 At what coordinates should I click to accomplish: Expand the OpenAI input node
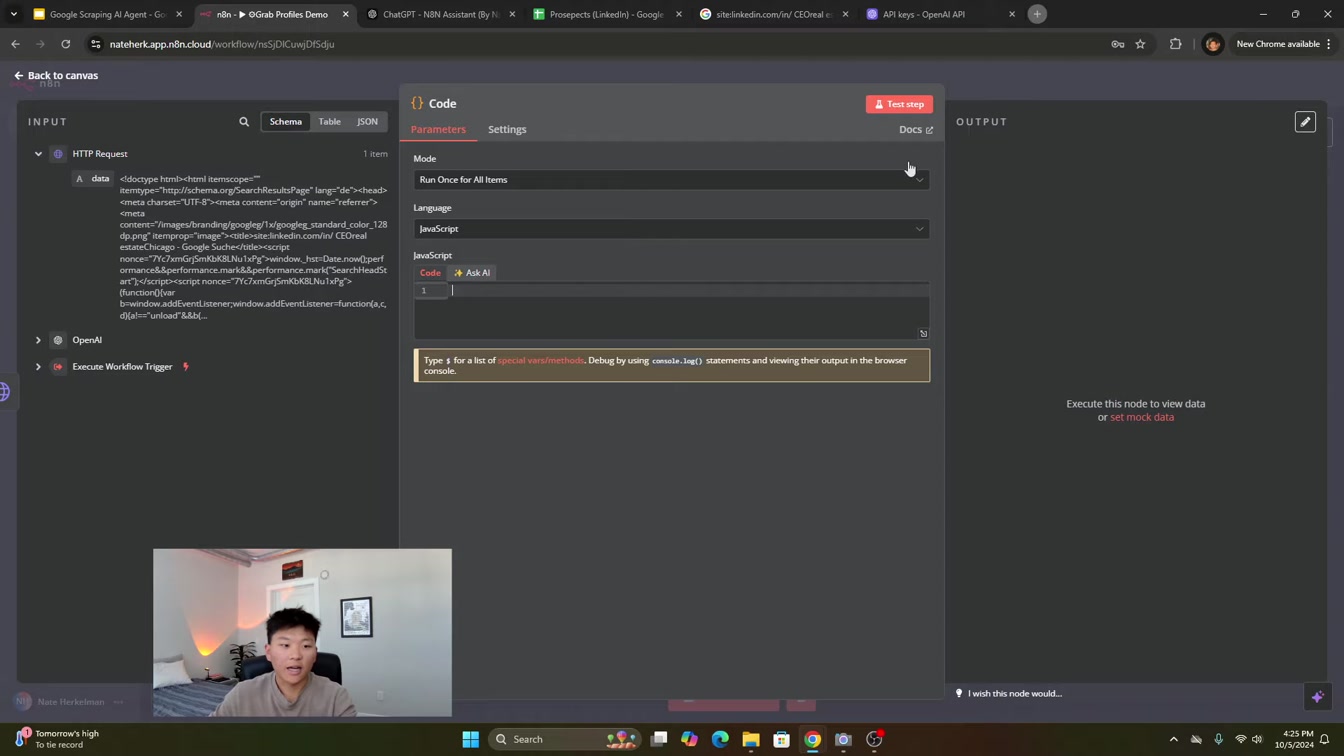(x=38, y=340)
